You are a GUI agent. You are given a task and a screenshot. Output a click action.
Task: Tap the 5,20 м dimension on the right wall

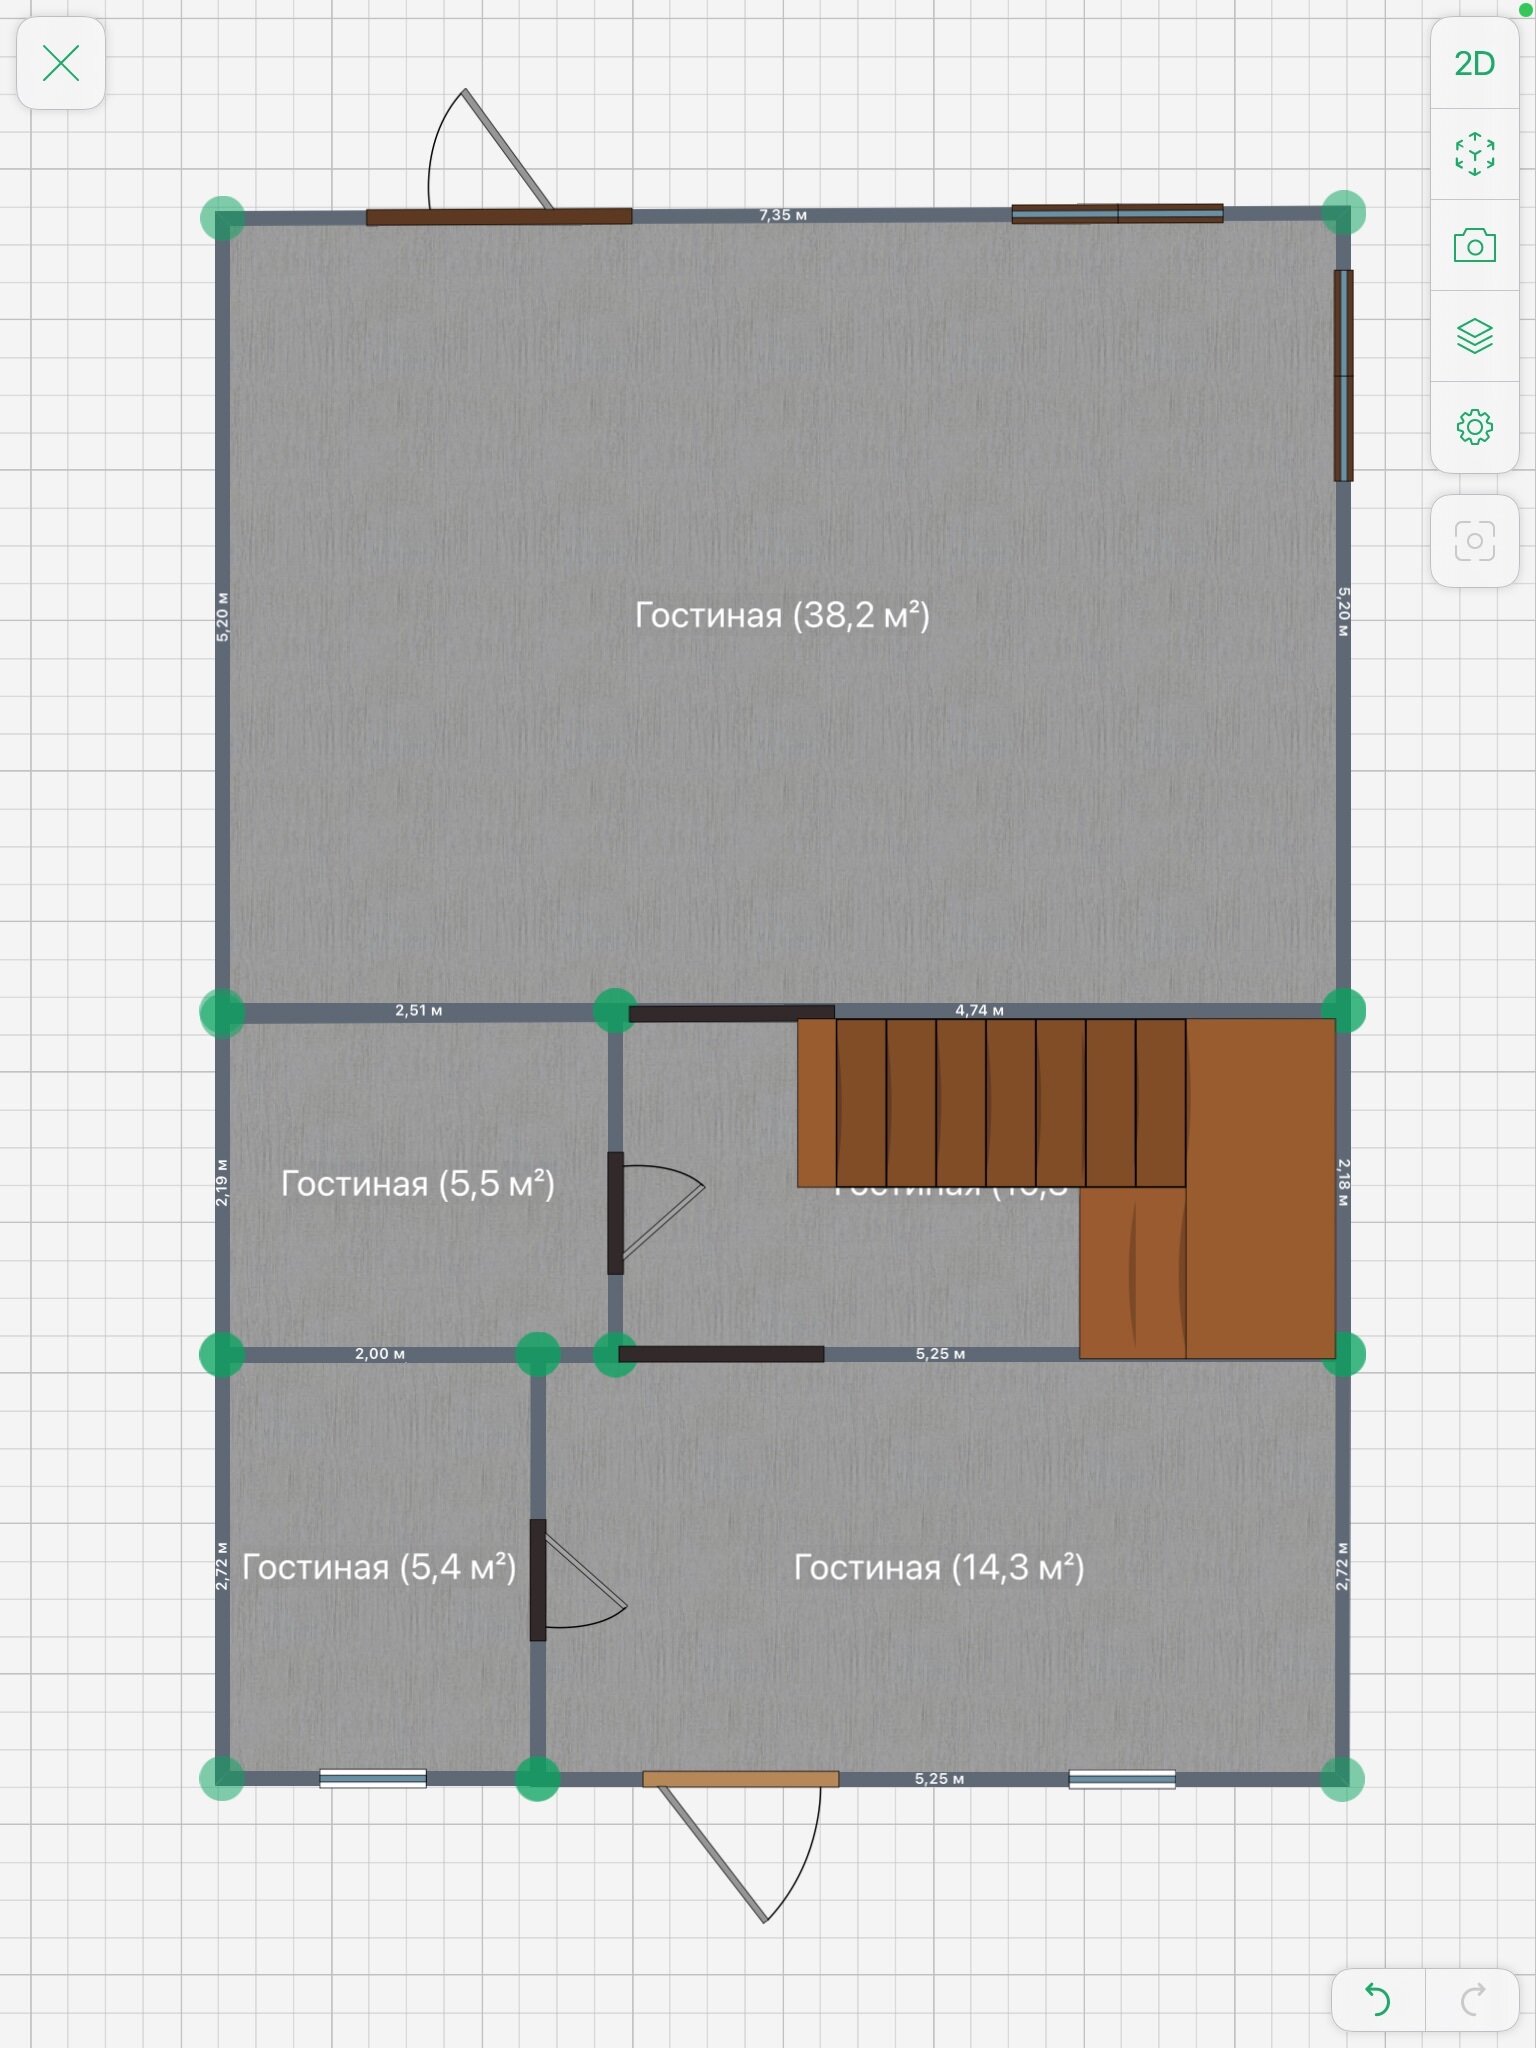[x=1344, y=611]
